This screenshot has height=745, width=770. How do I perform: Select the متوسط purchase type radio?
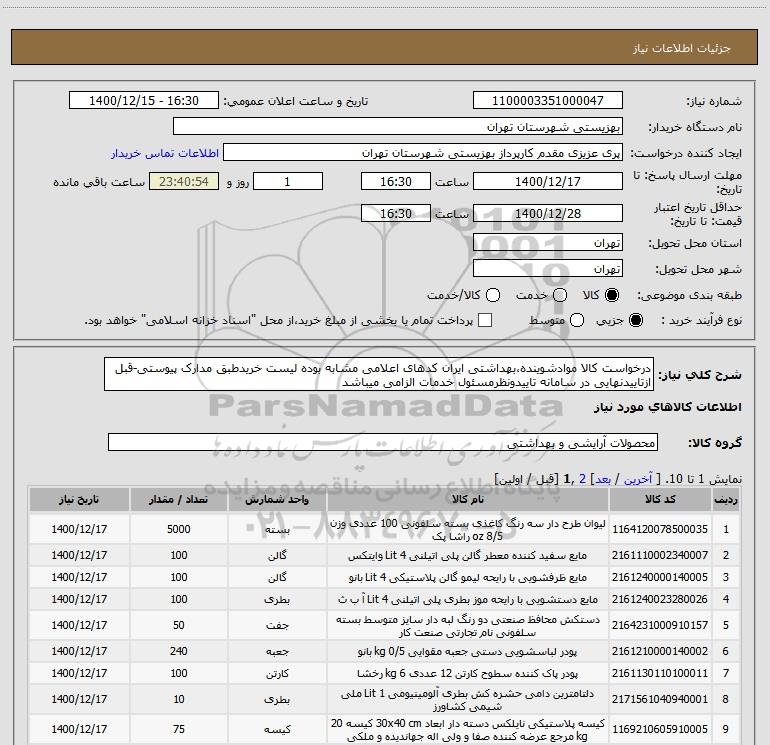click(x=577, y=320)
